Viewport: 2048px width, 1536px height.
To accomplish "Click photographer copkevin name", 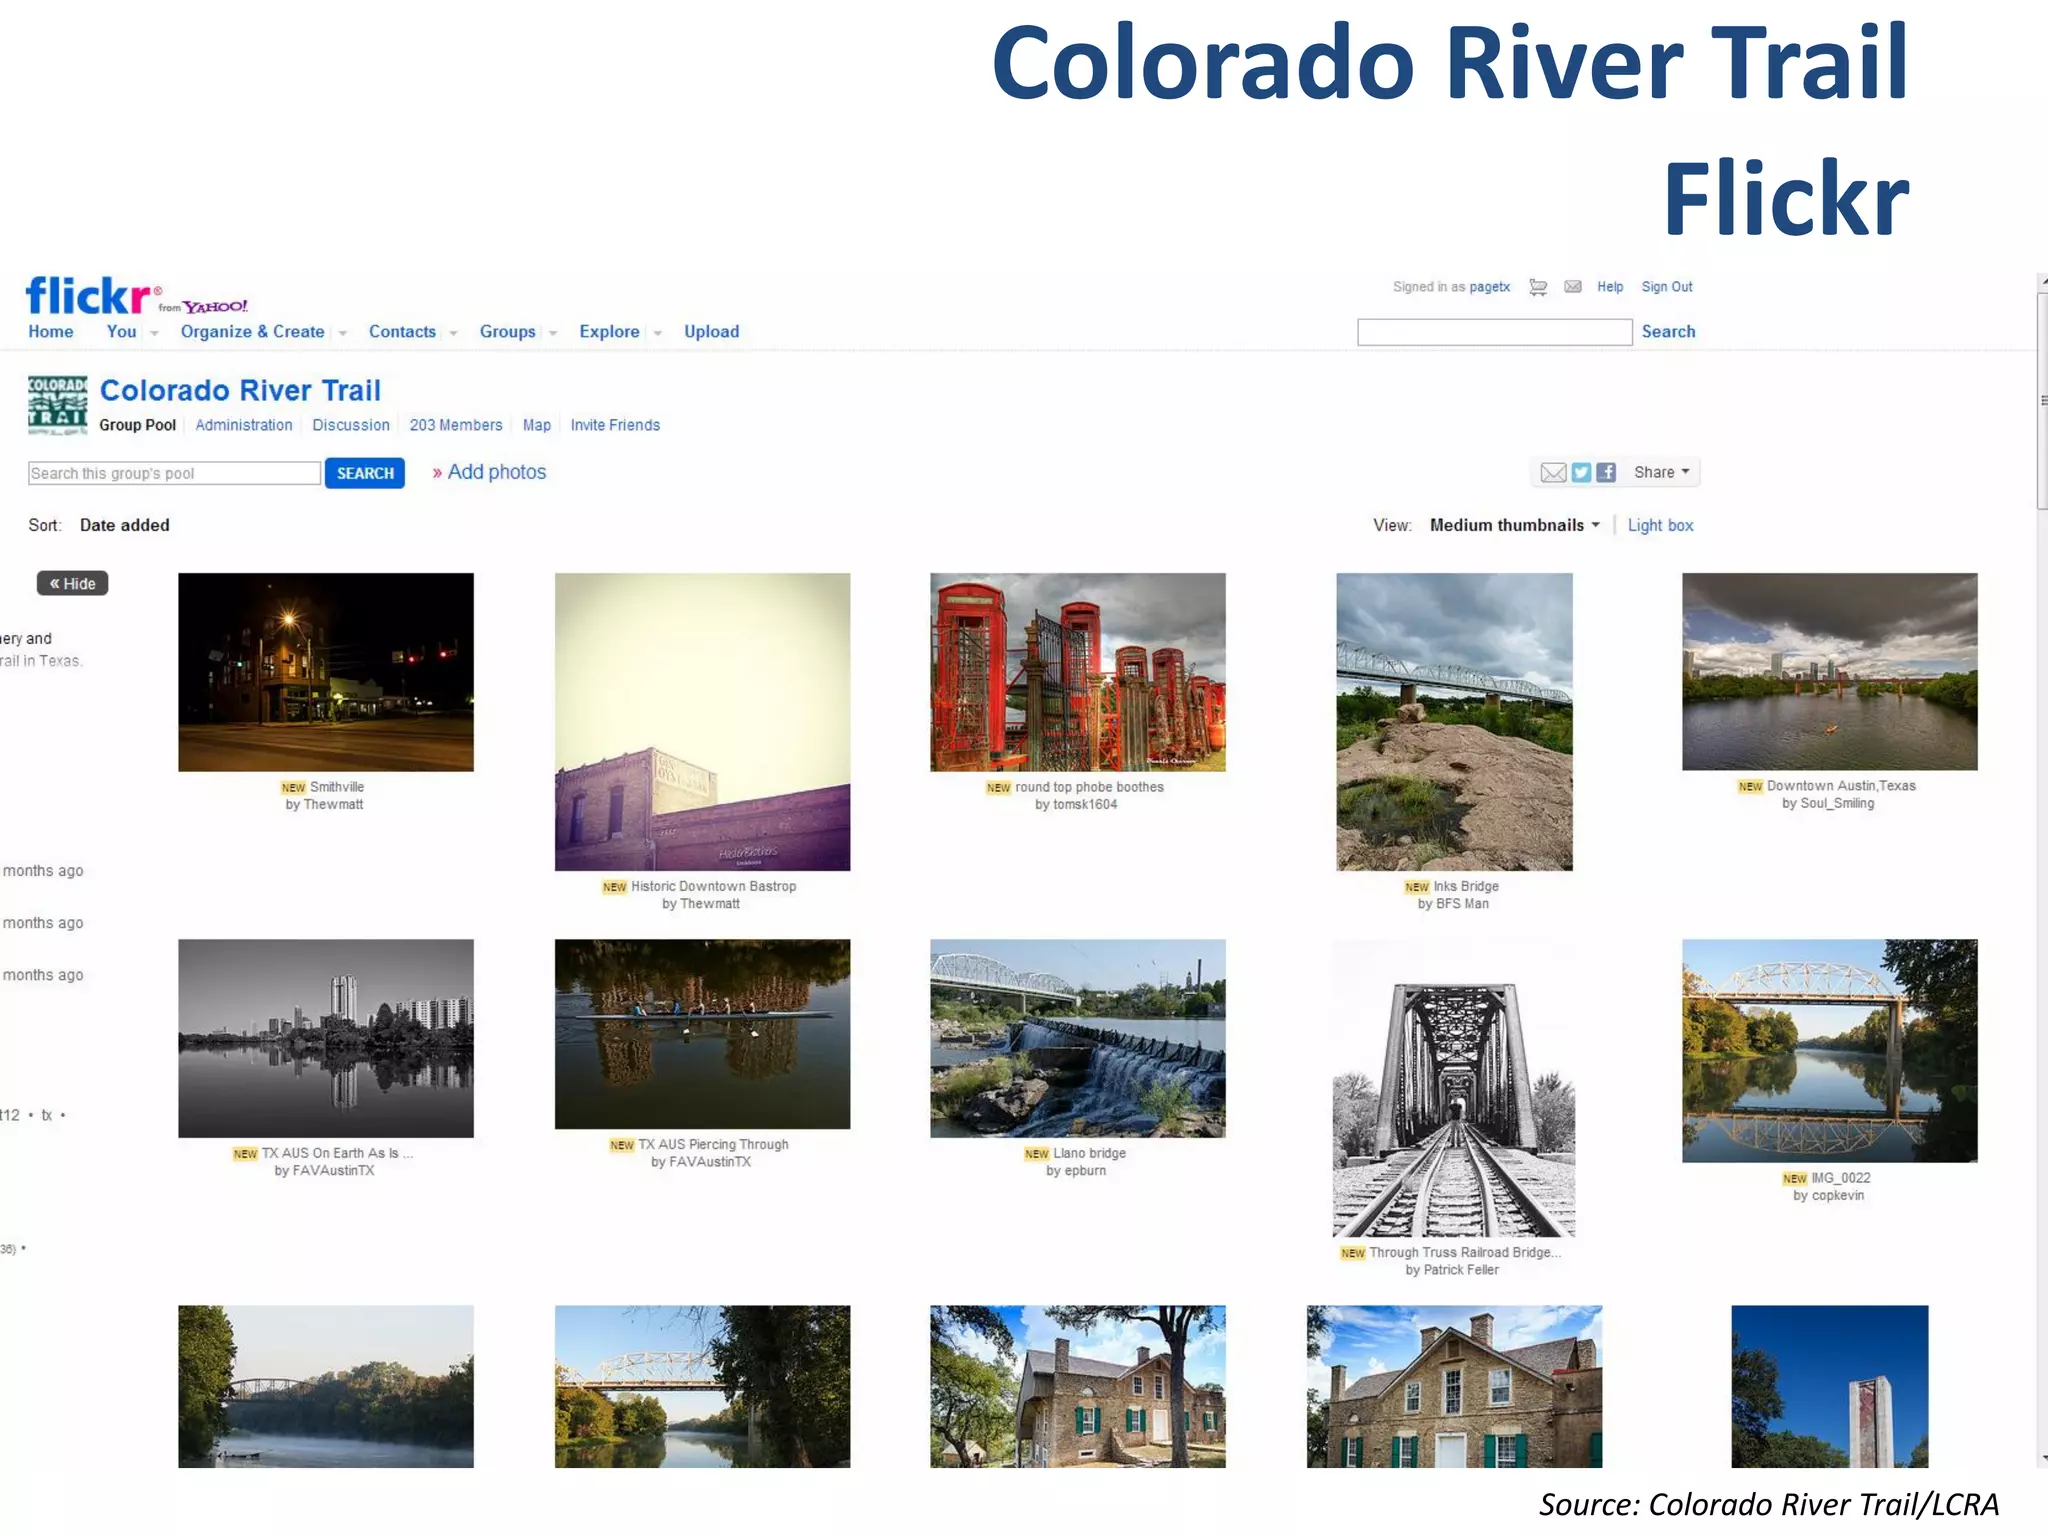I will click(1838, 1196).
